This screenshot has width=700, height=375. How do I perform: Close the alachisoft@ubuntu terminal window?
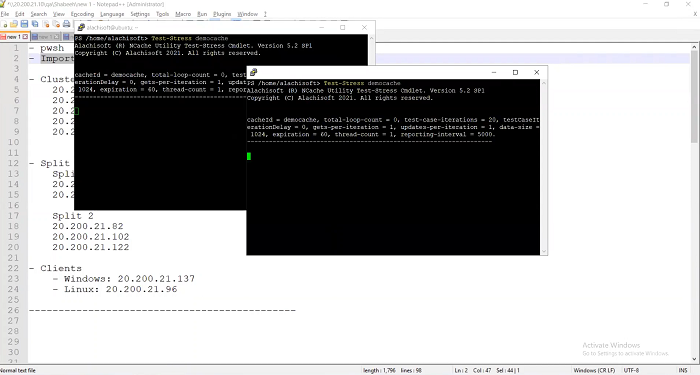point(364,27)
